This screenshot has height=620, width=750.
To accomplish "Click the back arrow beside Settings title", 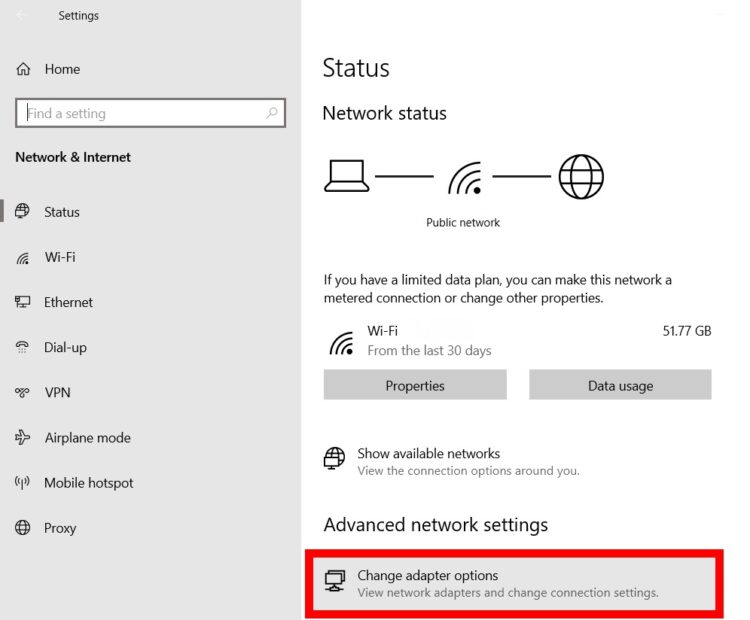I will [21, 15].
